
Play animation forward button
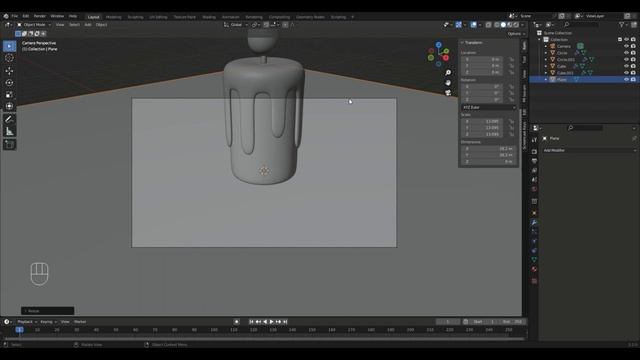(x=271, y=322)
